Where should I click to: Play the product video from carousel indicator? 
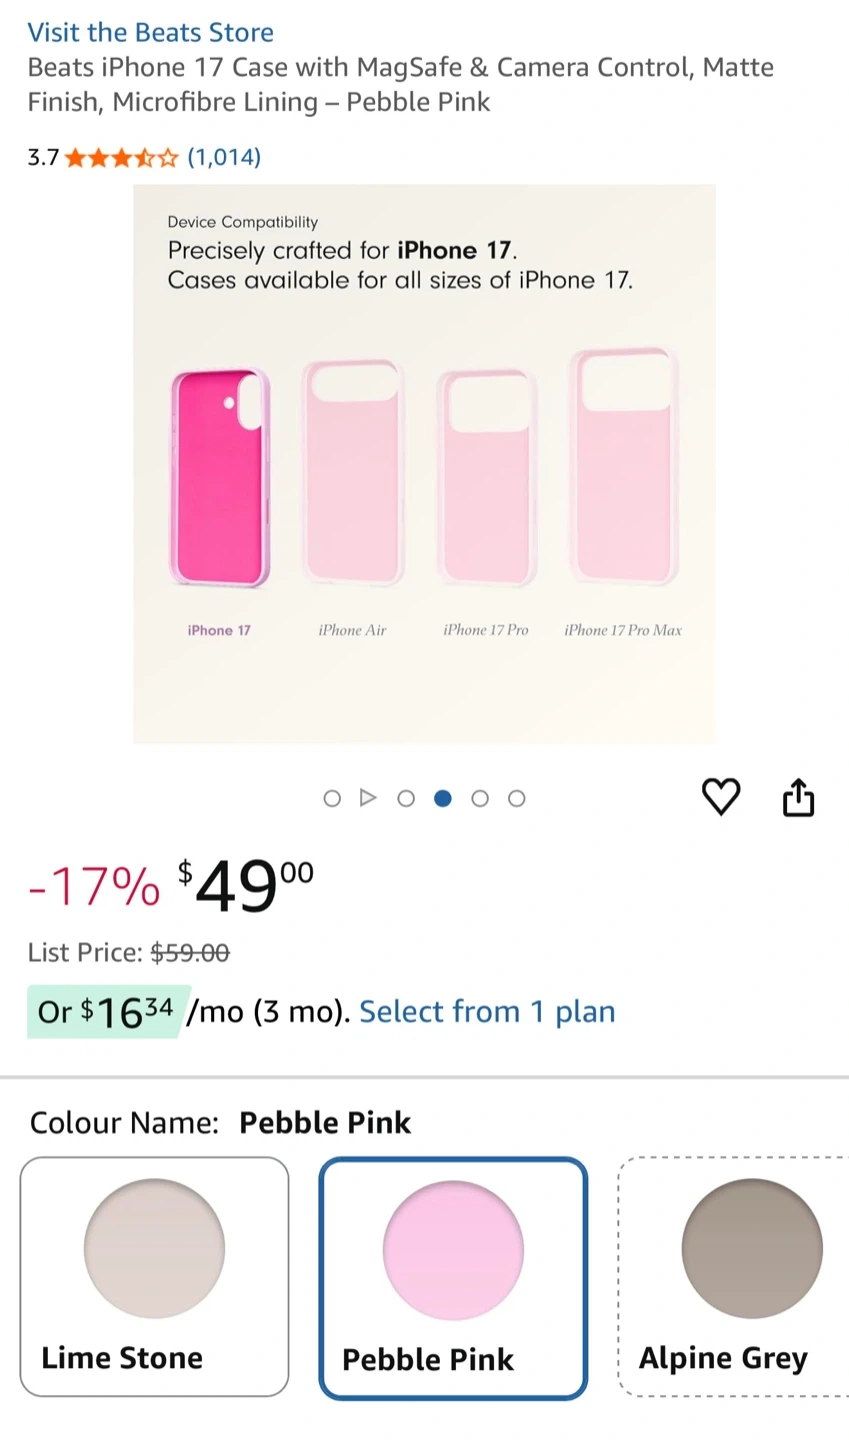coord(368,798)
